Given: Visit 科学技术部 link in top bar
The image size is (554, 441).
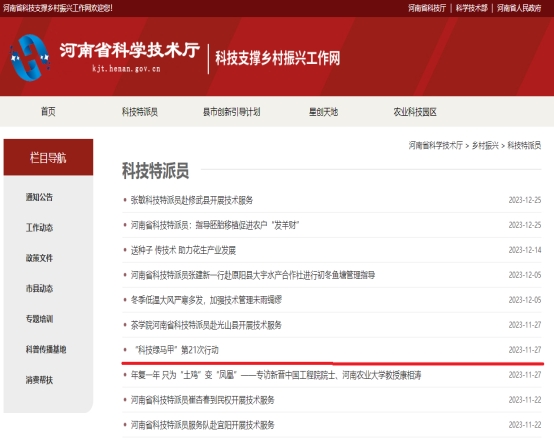Looking at the screenshot, I should click(x=471, y=8).
